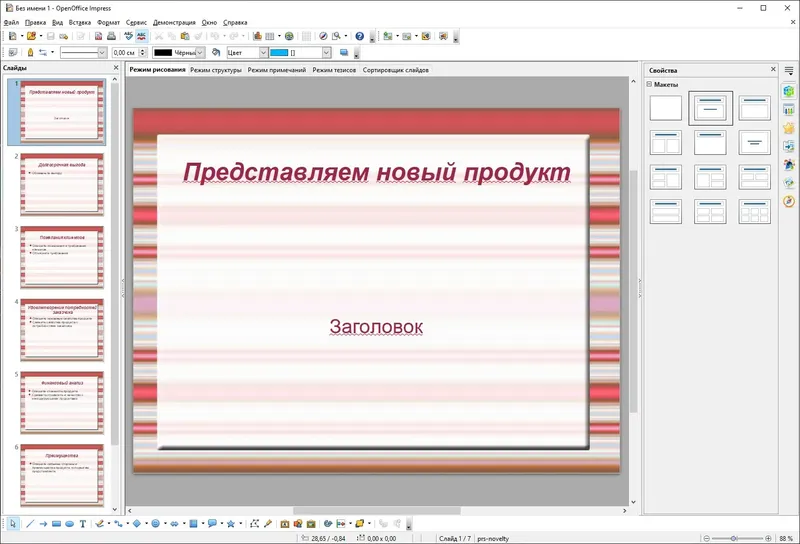Collapse the Макеты section expander

point(649,84)
